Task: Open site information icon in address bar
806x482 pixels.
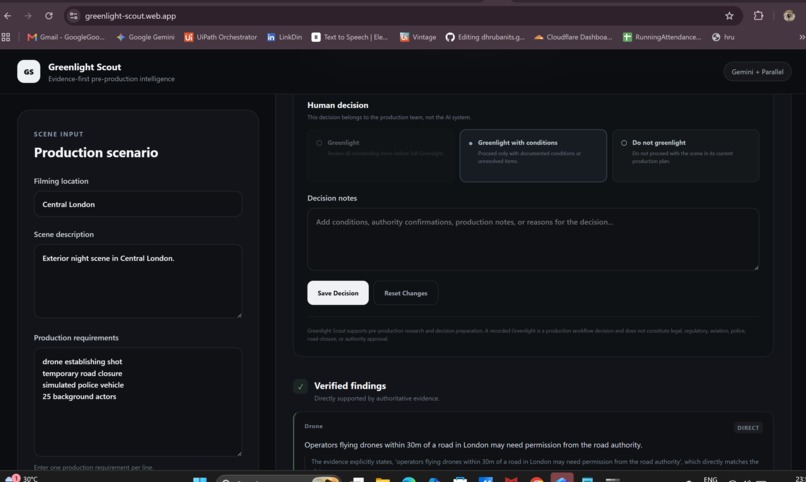Action: click(x=74, y=16)
